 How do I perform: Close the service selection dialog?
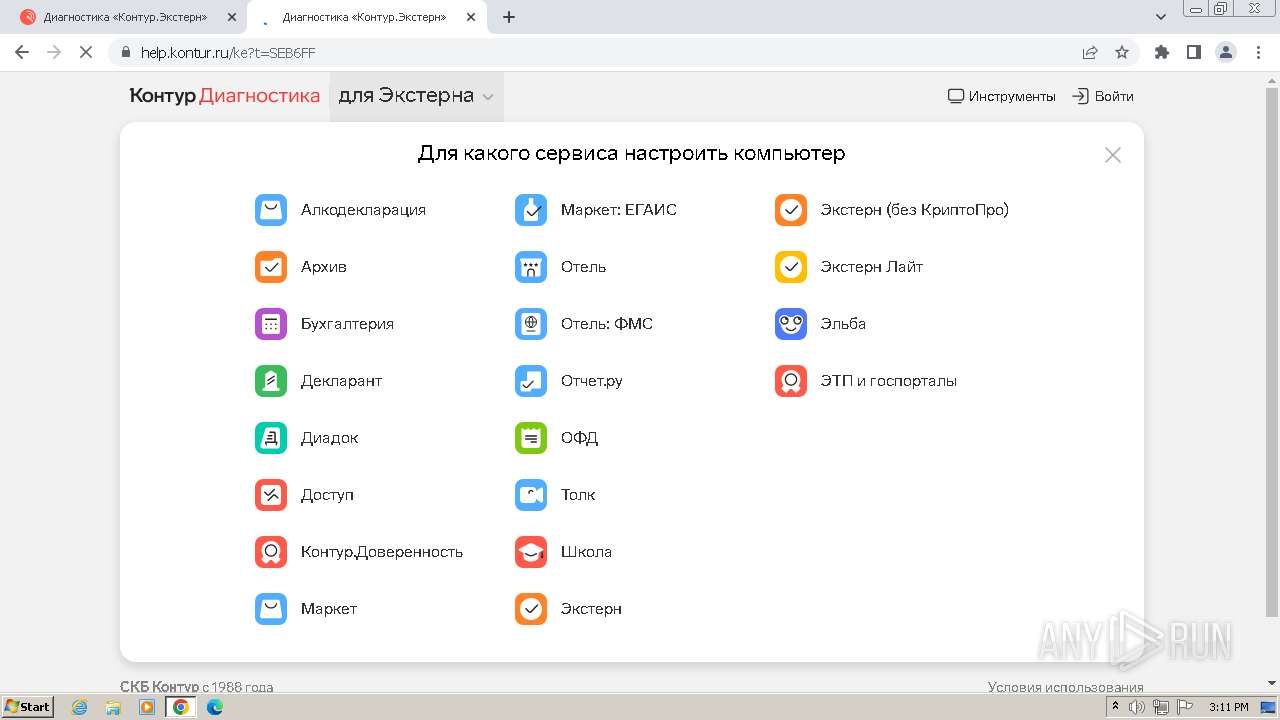point(1113,155)
